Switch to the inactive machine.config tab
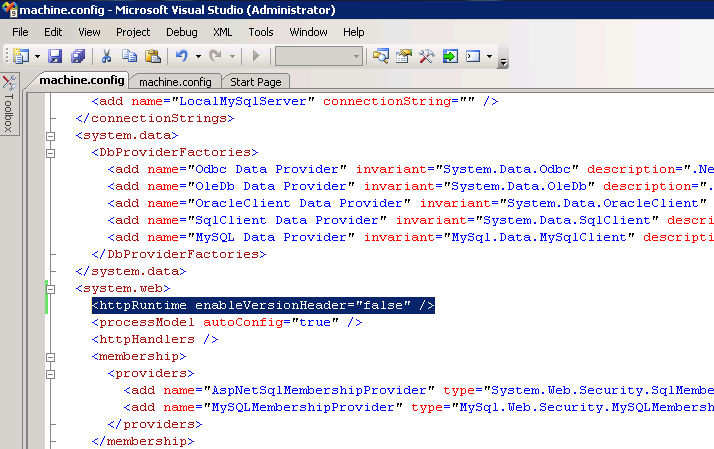The width and height of the screenshot is (714, 449). pos(175,82)
